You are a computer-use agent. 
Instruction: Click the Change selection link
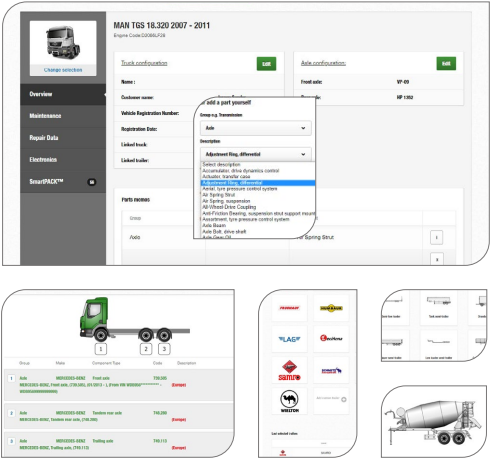[x=63, y=70]
